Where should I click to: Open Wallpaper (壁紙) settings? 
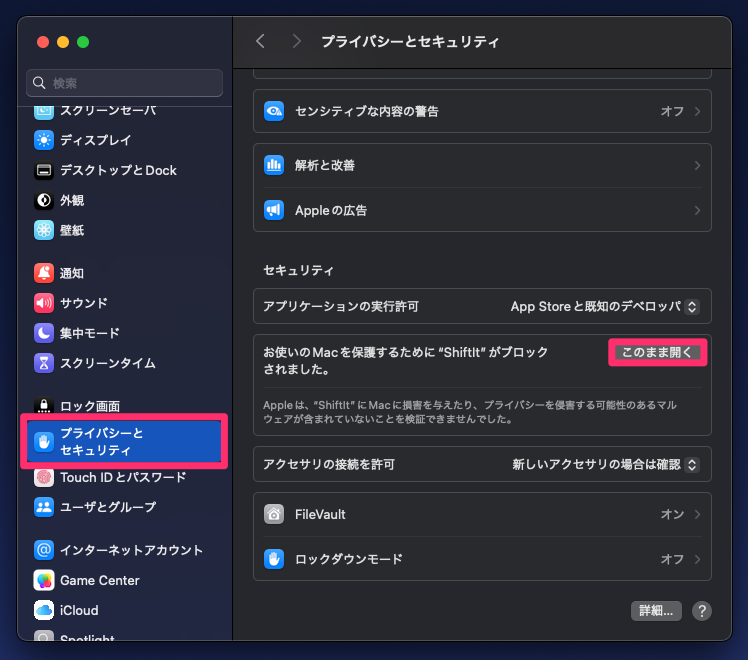coord(44,230)
